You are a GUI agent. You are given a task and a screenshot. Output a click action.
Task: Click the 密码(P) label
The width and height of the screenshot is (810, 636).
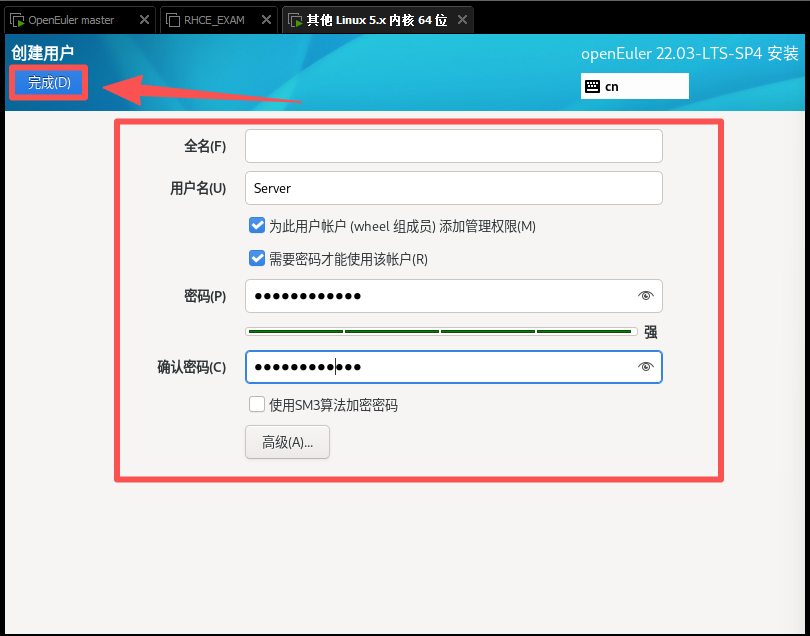[205, 296]
